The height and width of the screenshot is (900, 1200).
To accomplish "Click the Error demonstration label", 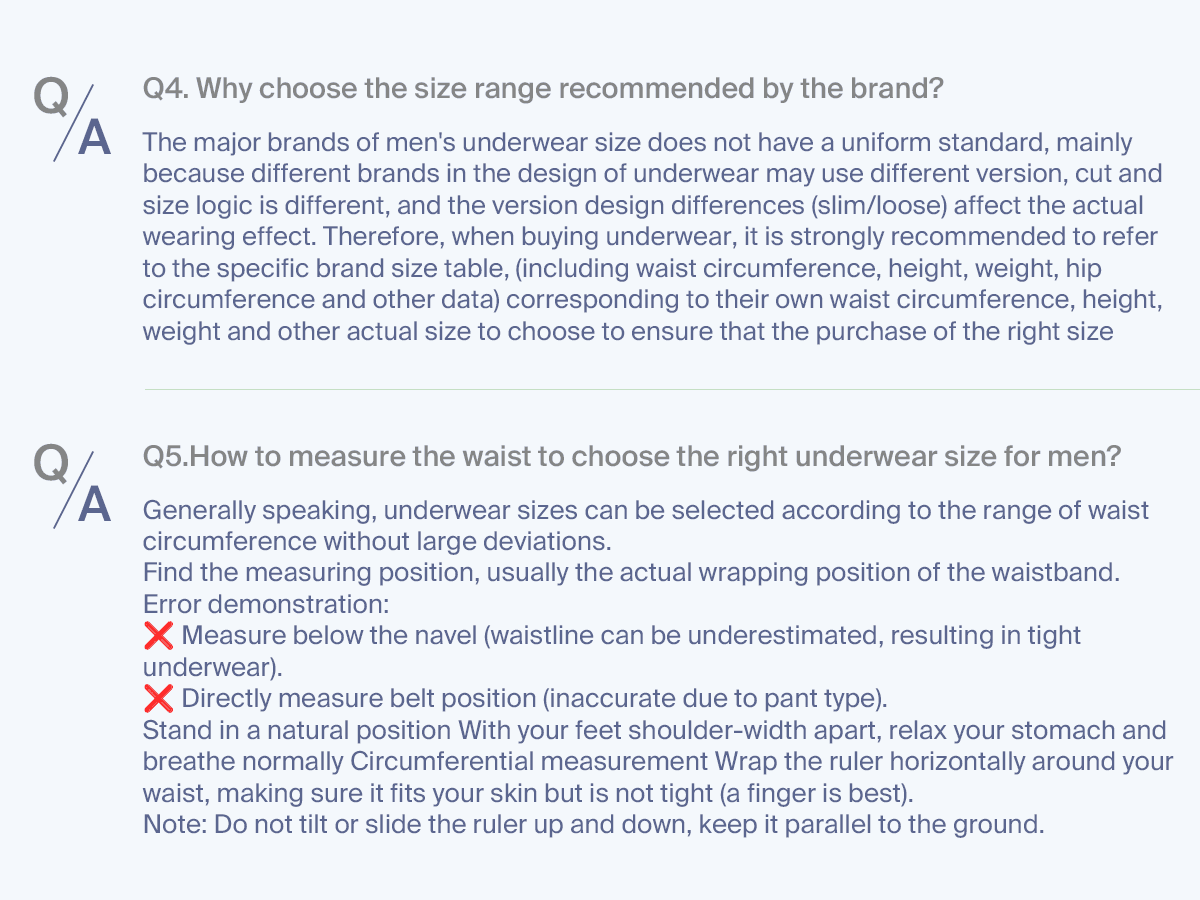I will tap(266, 604).
